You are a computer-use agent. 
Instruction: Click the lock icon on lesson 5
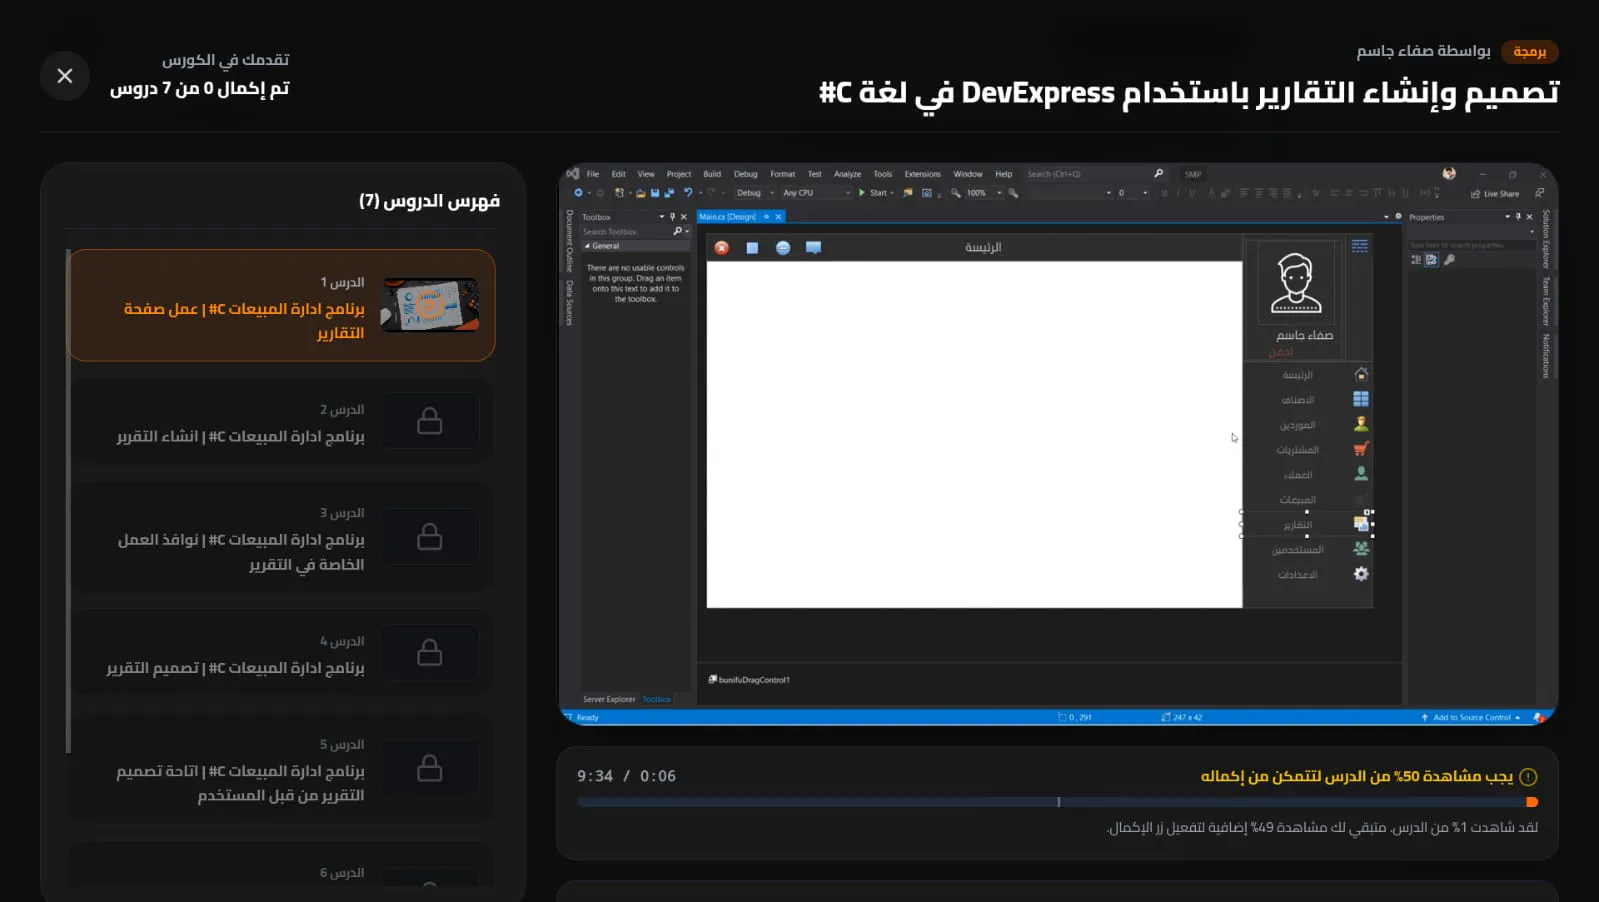[430, 768]
